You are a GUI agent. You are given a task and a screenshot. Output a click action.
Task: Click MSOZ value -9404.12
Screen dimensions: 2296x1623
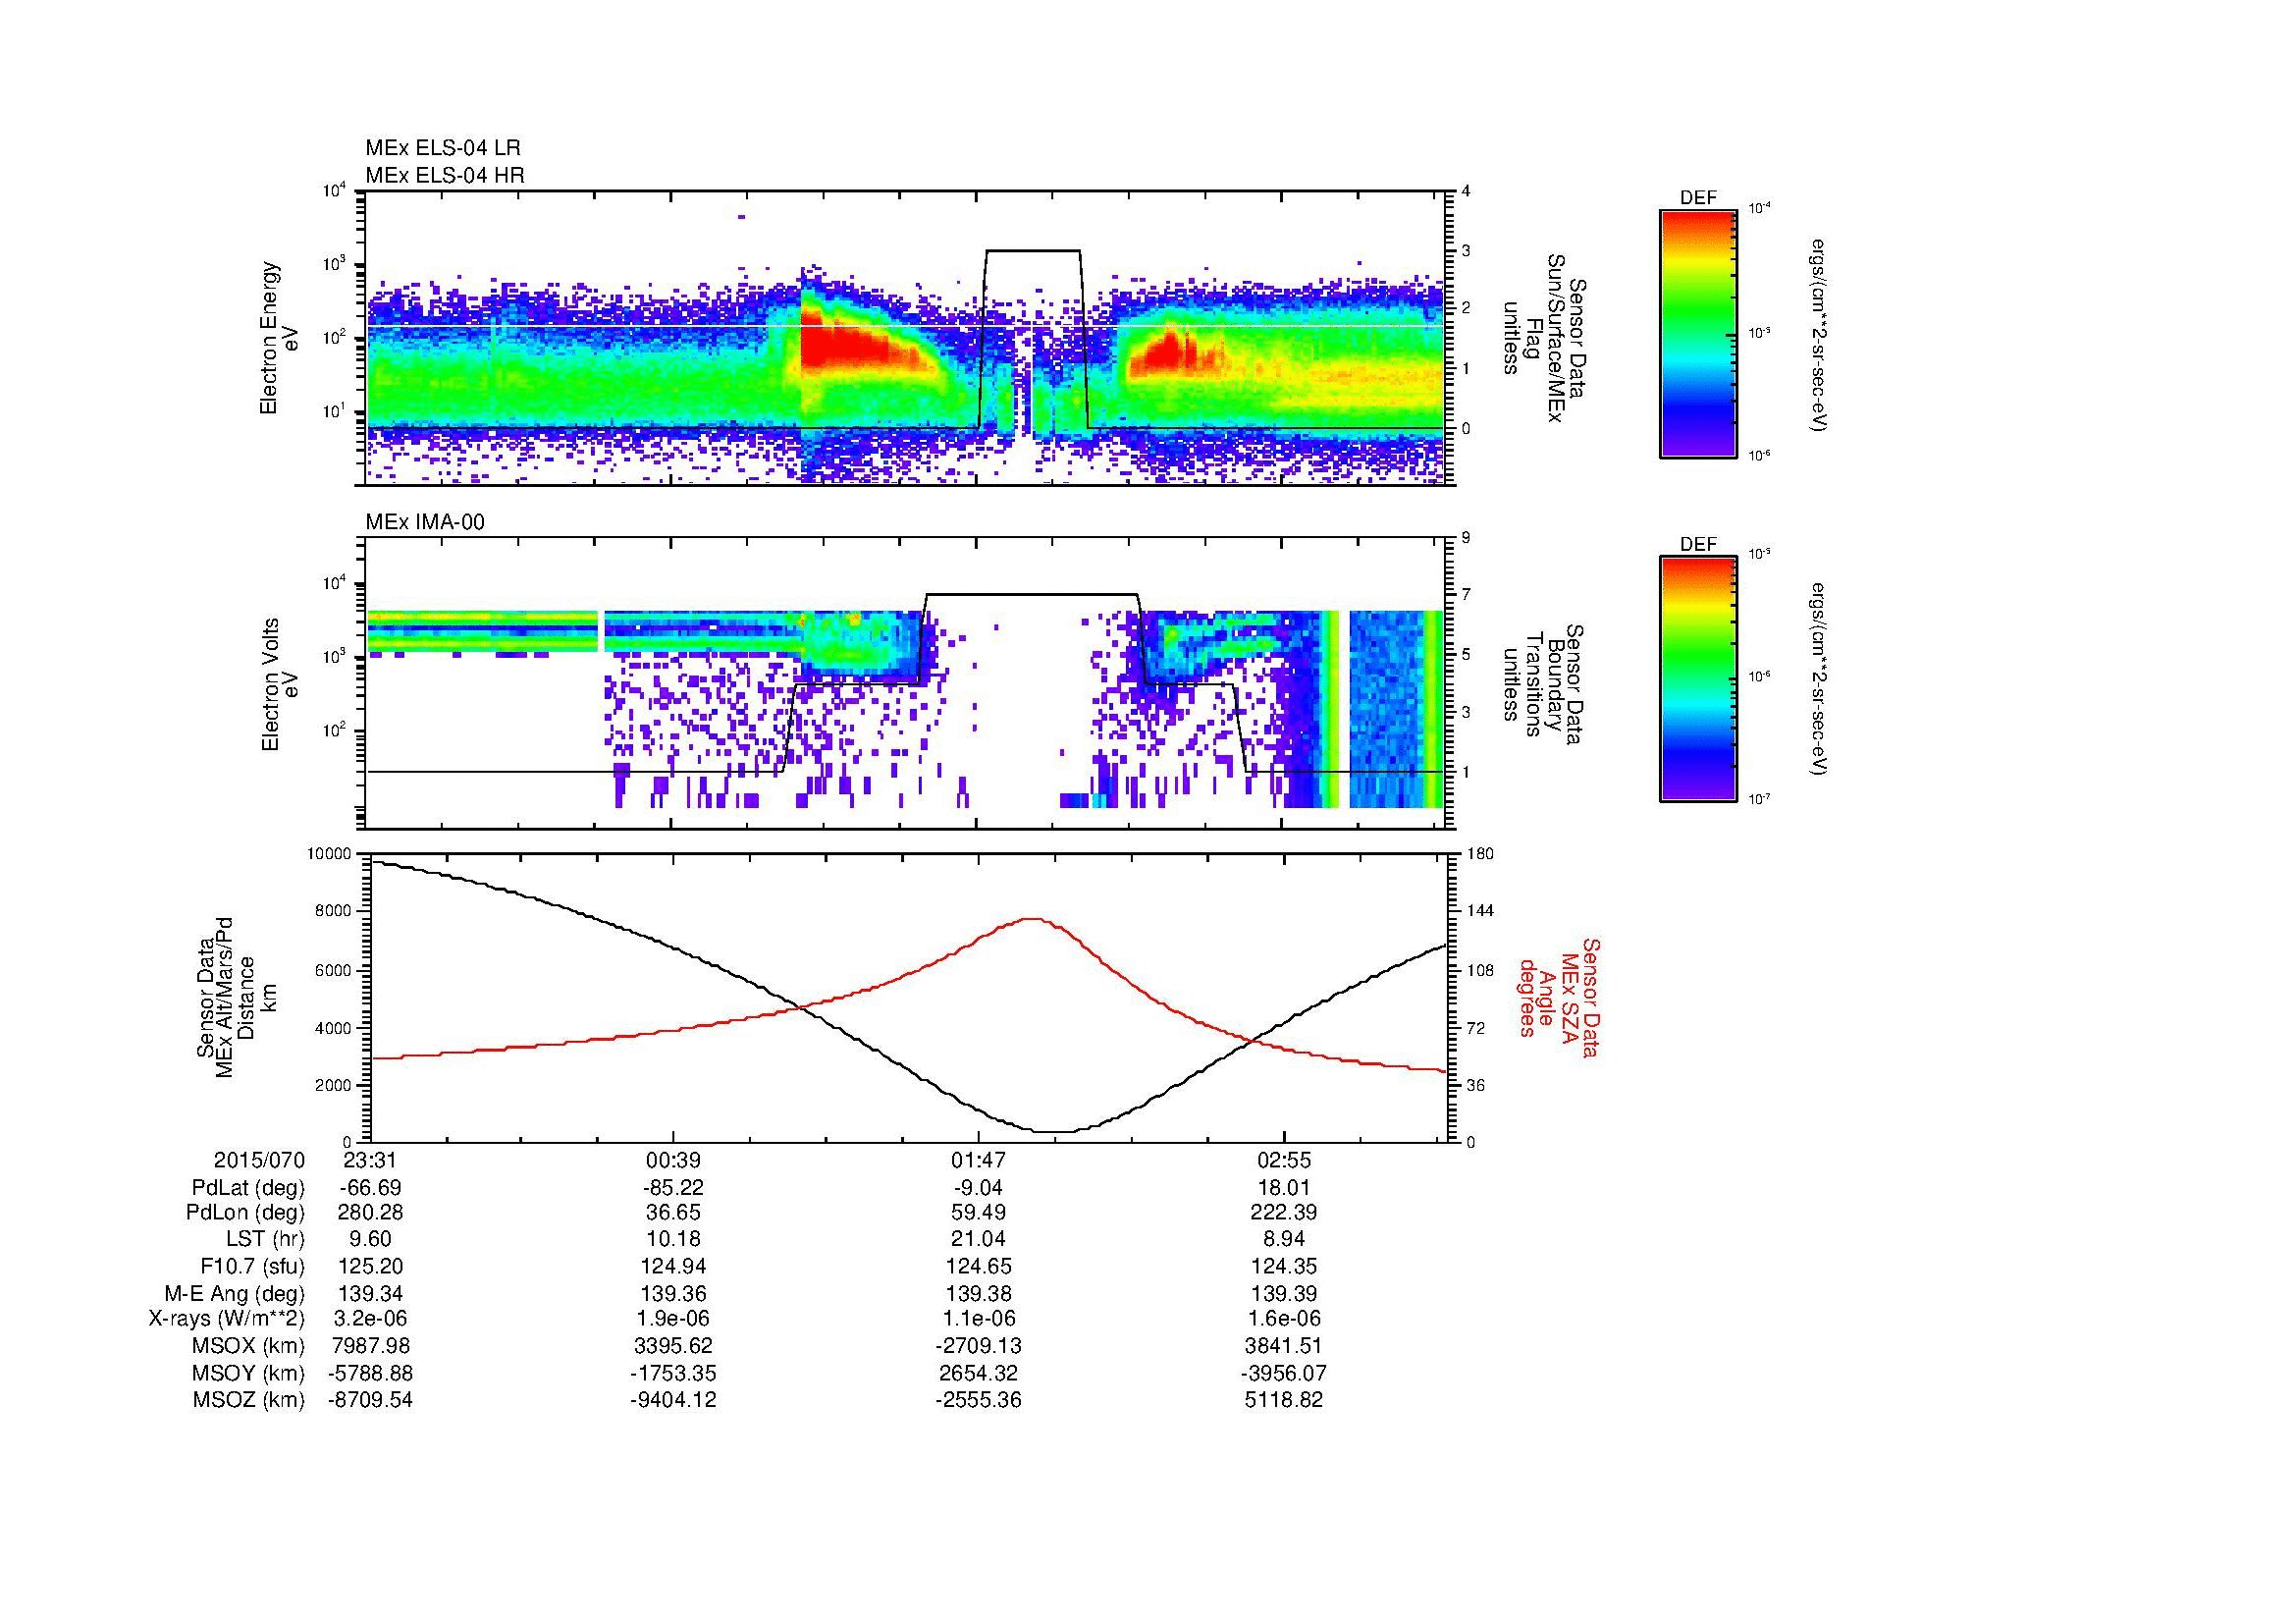pyautogui.click(x=674, y=1400)
